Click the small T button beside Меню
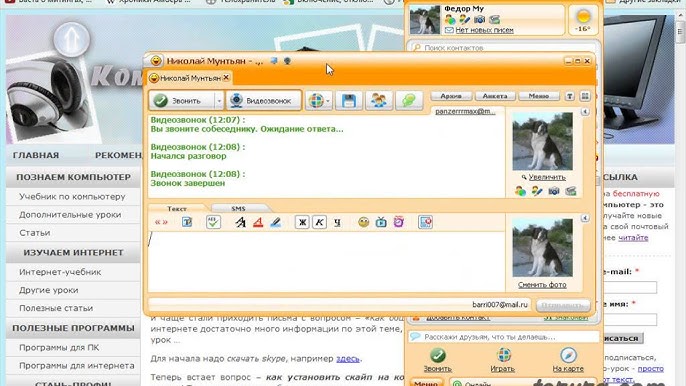Screen dimensions: 686x386 (x=569, y=96)
